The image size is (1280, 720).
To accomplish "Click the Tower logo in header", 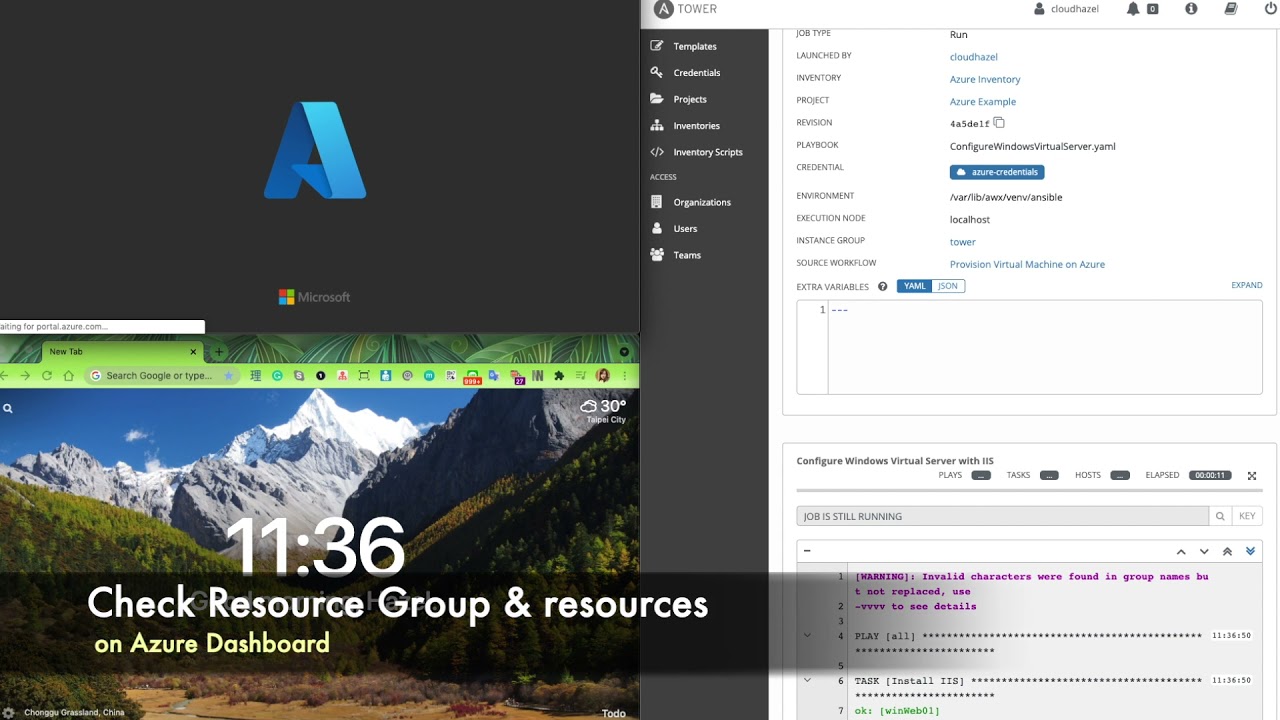I will (x=686, y=9).
